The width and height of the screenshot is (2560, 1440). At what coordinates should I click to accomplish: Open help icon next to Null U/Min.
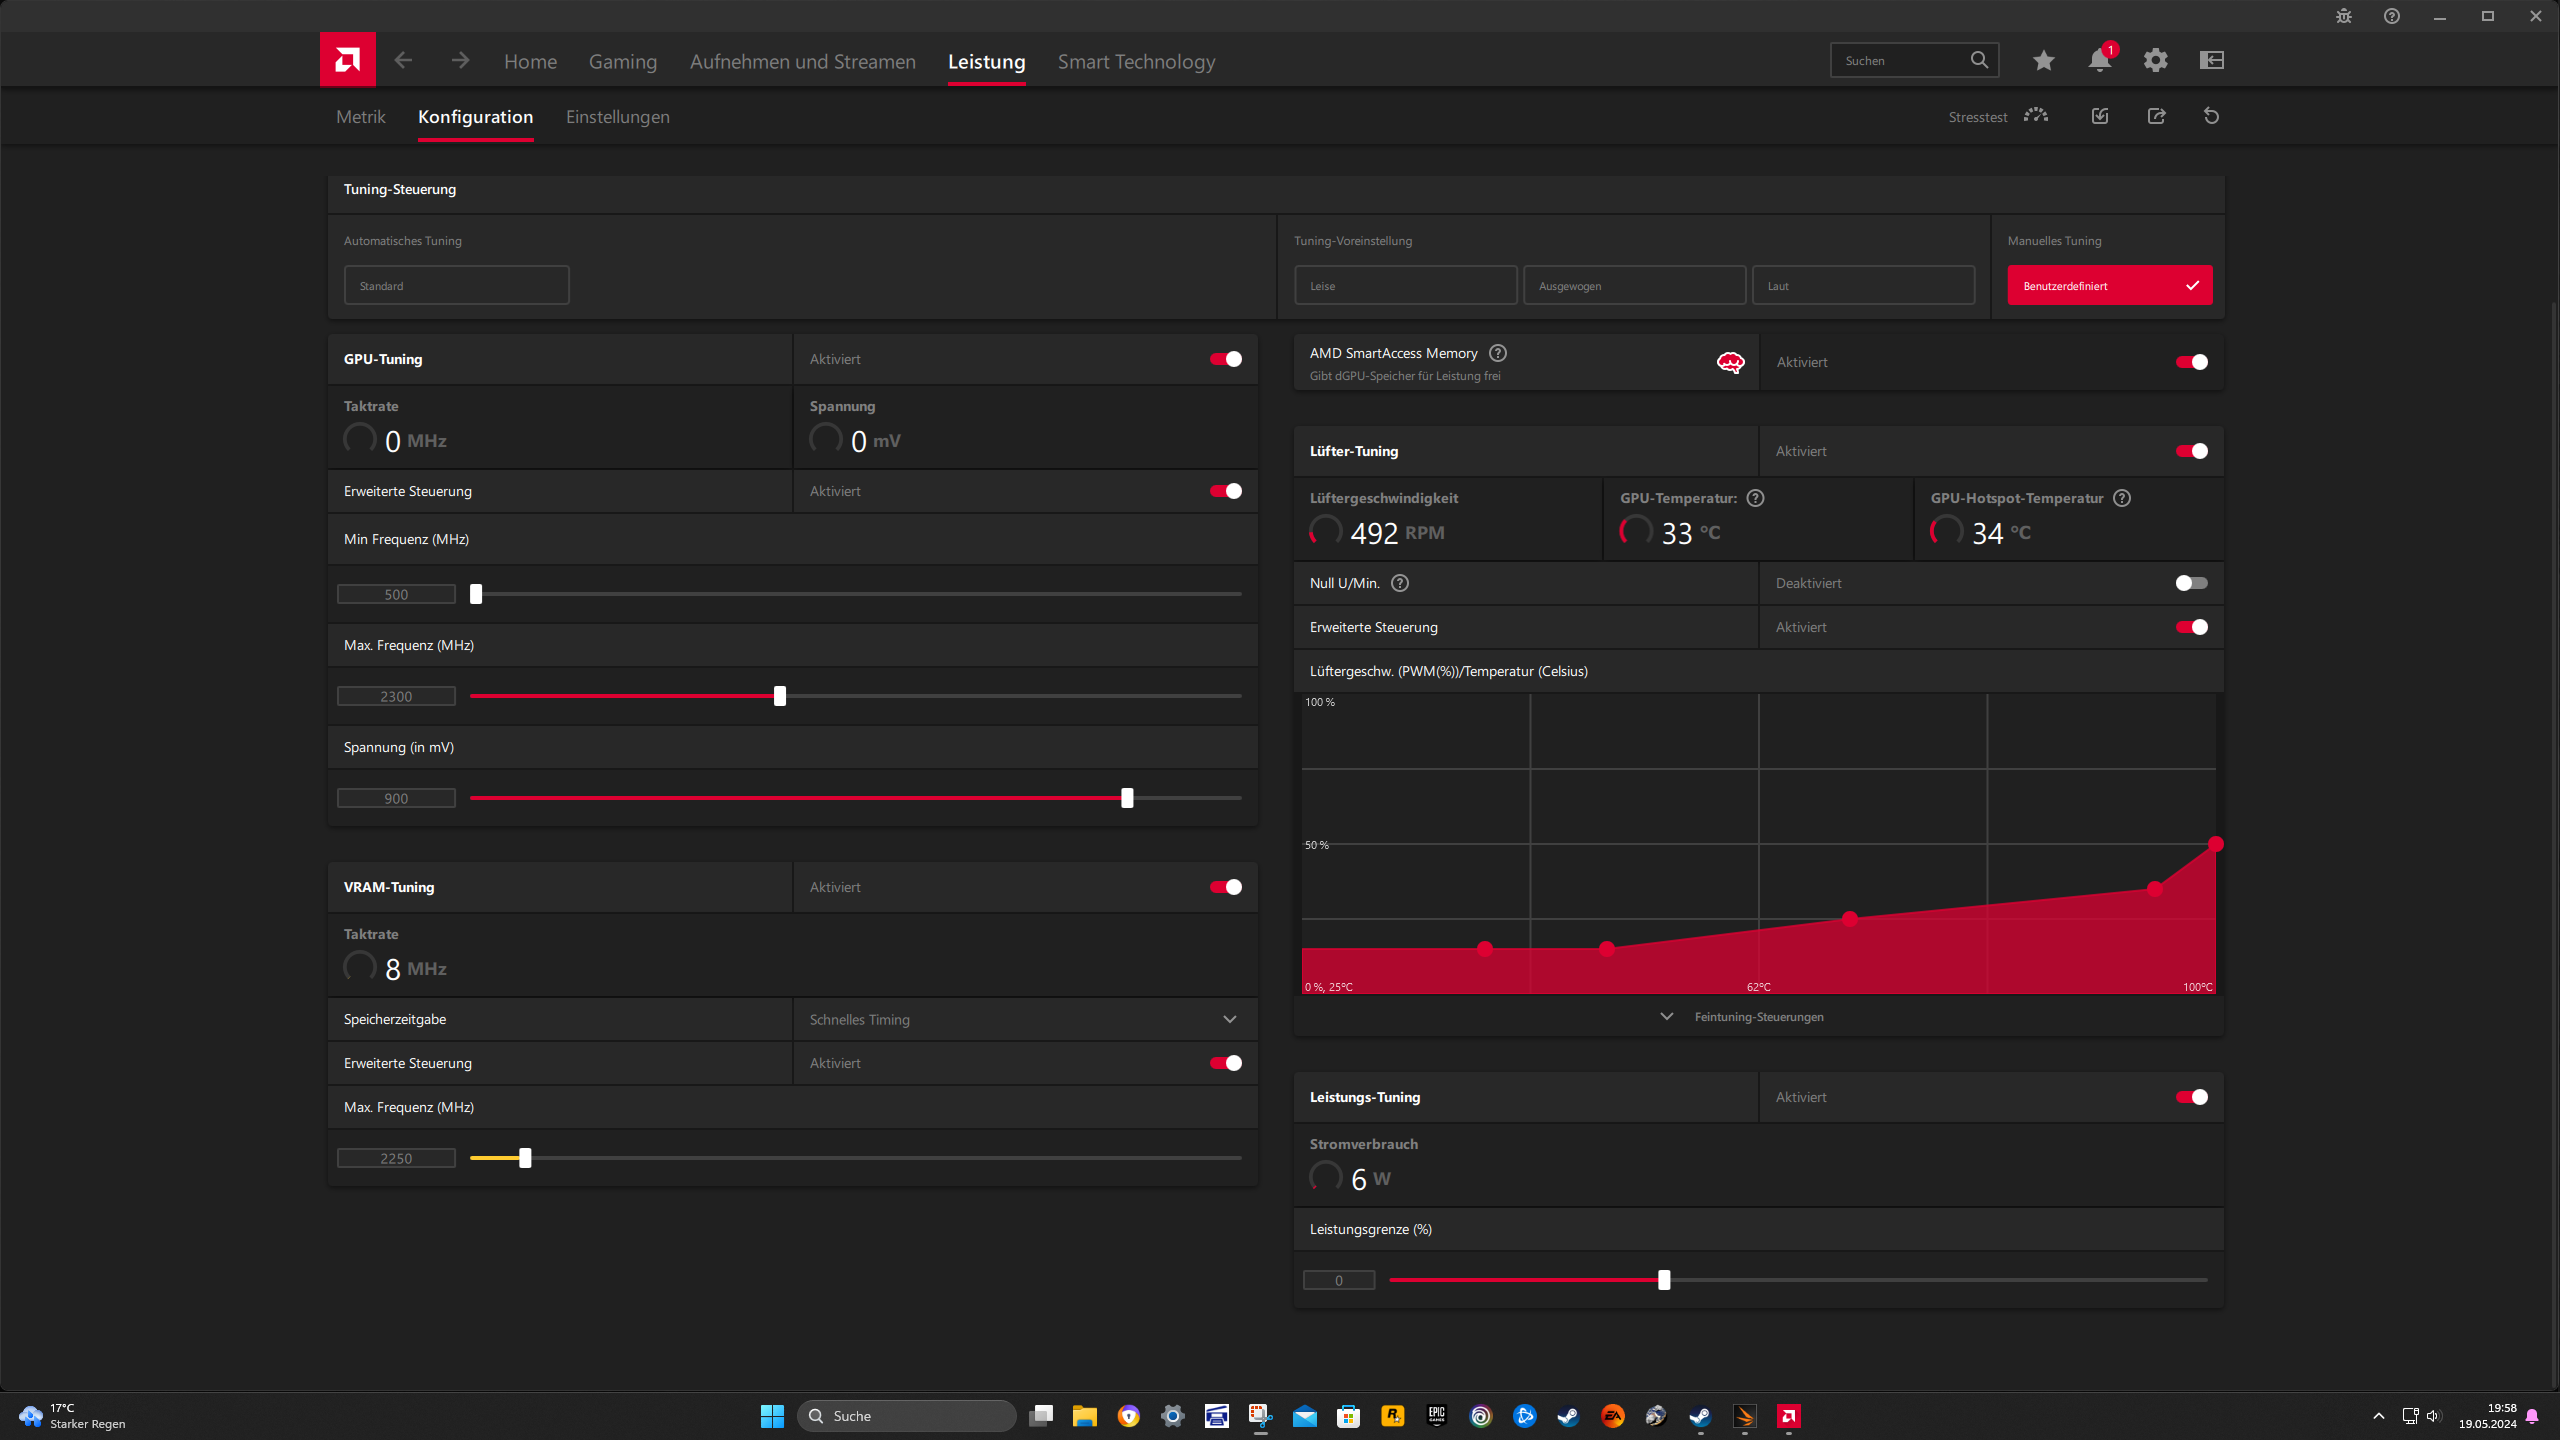tap(1400, 583)
